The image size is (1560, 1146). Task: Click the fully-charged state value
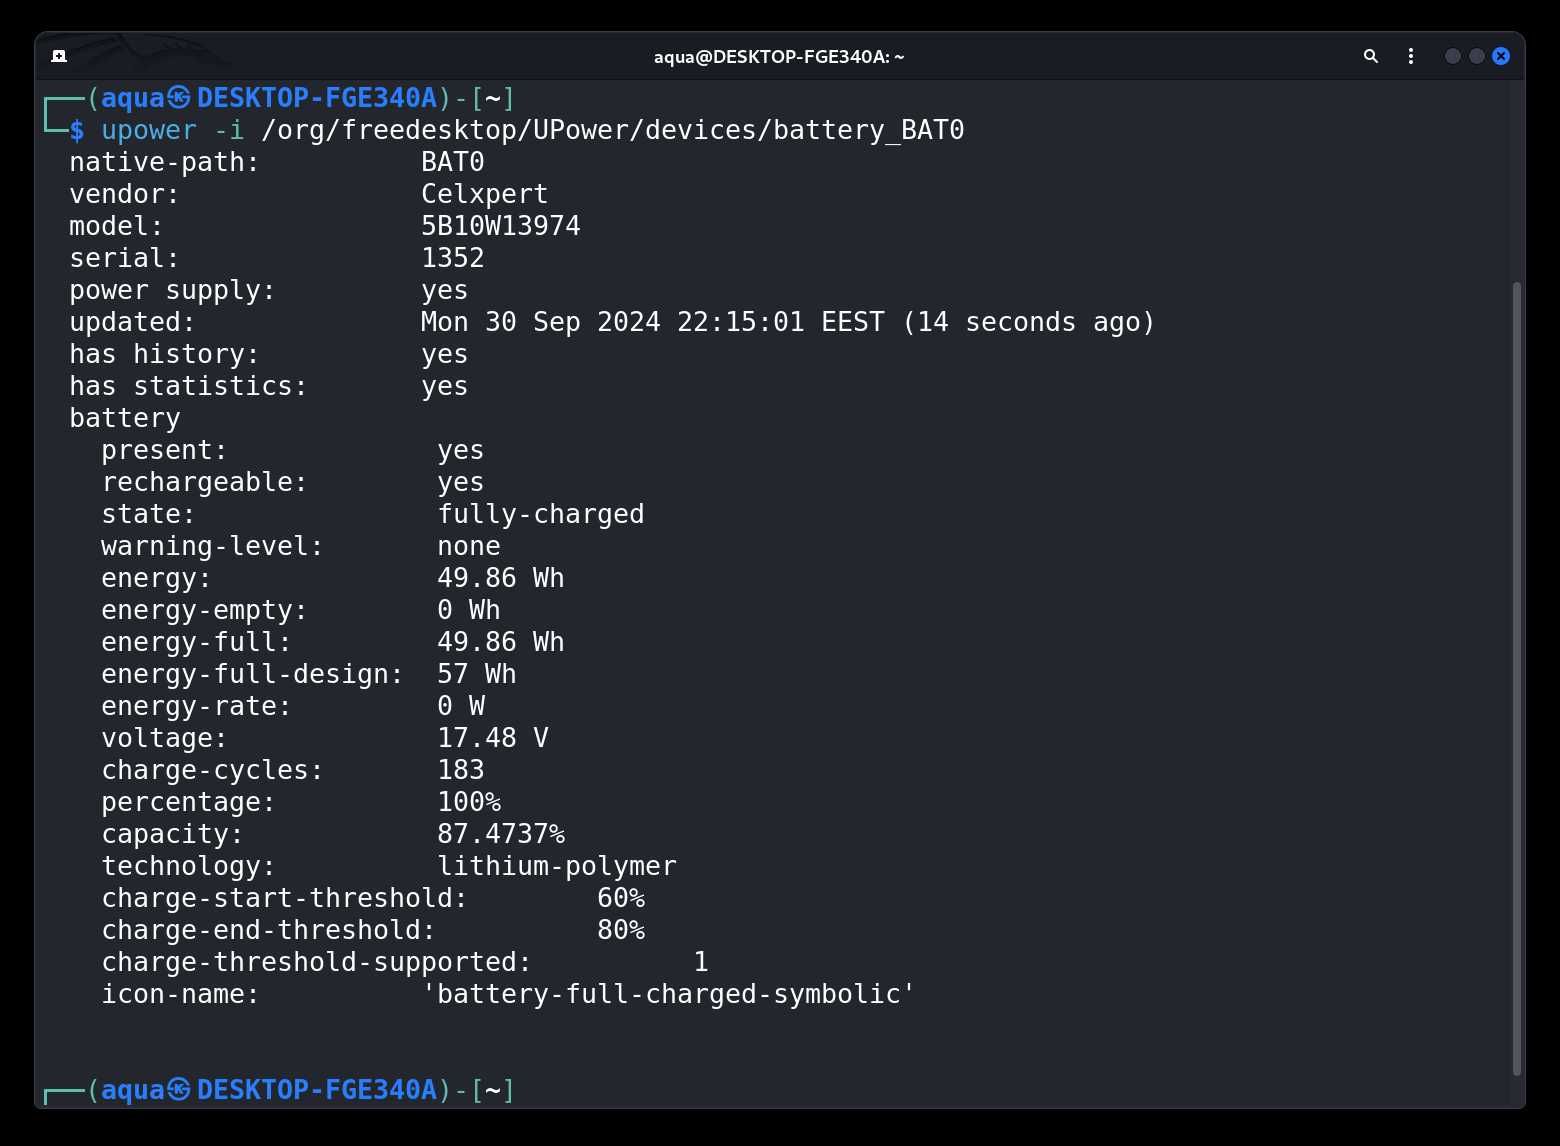click(541, 514)
